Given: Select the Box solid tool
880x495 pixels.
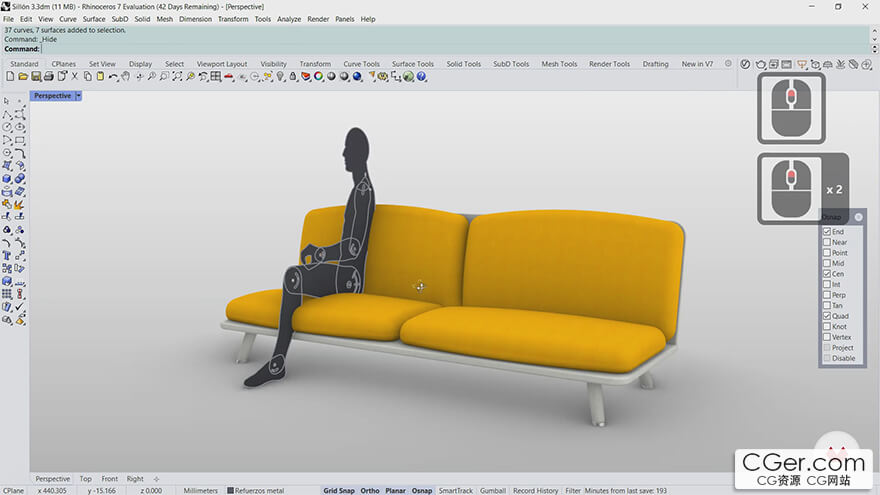Looking at the screenshot, I should click(7, 179).
